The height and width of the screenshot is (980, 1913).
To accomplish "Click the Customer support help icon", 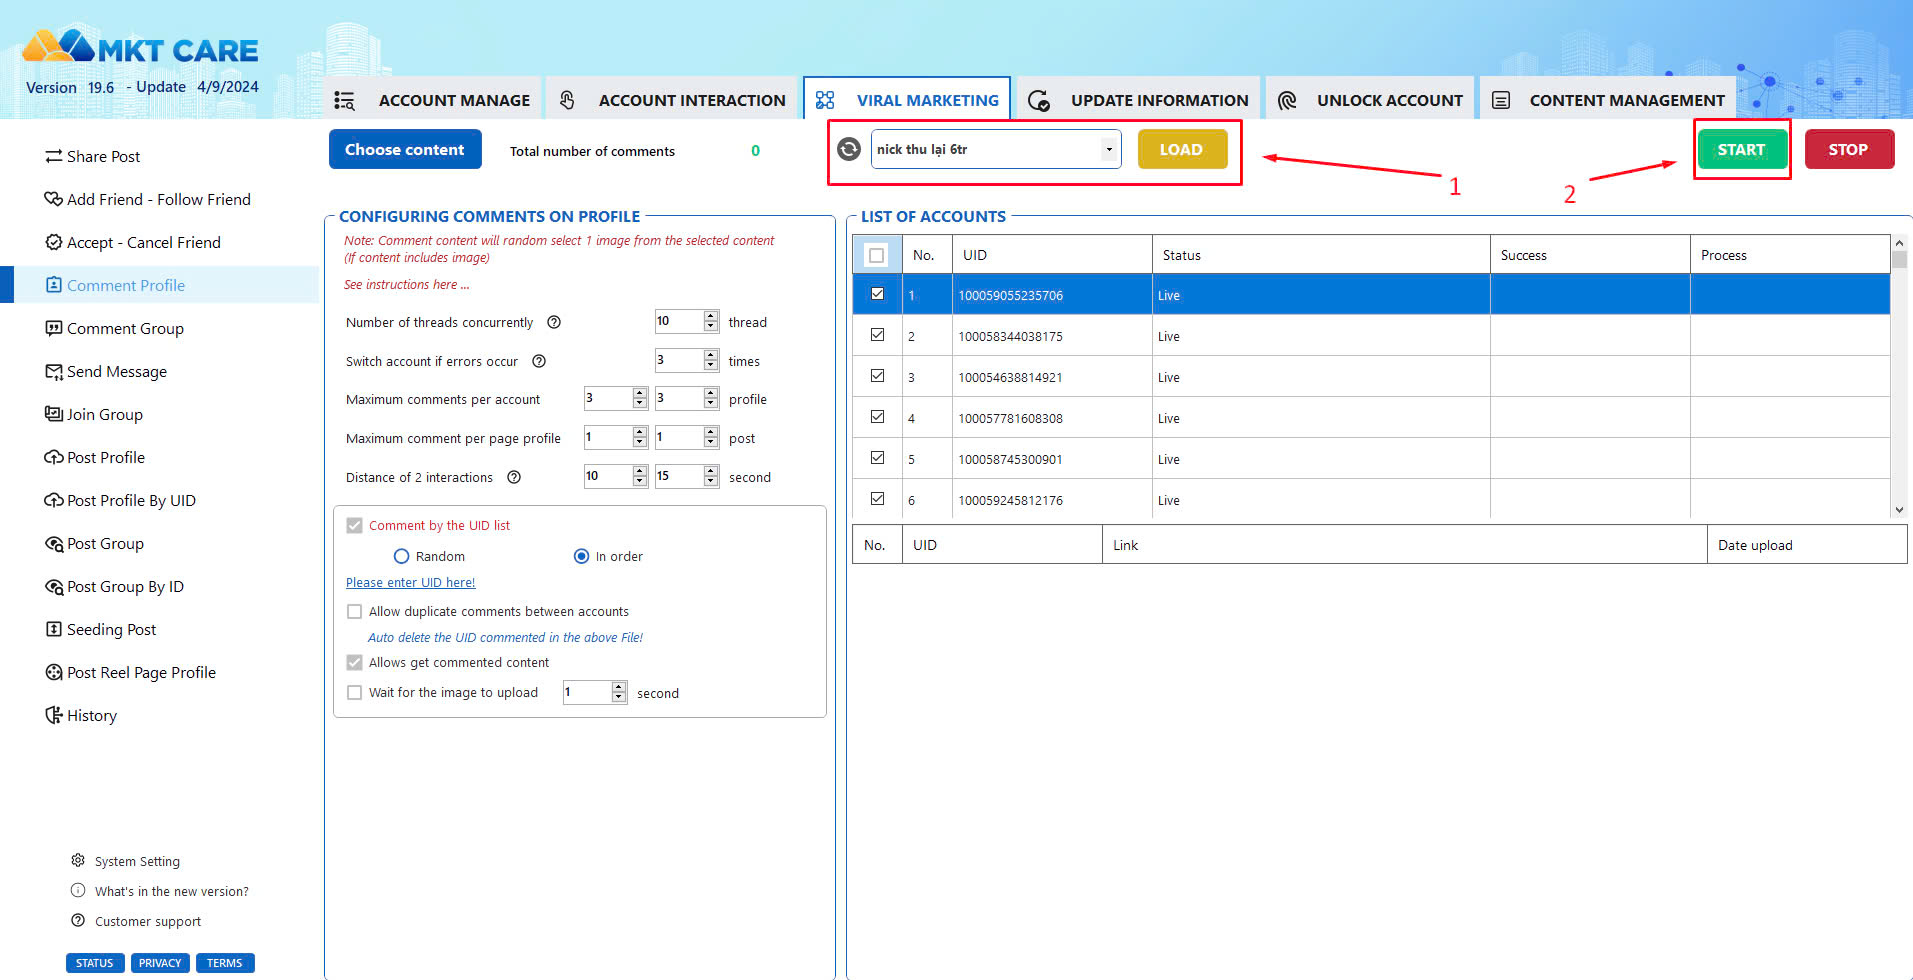I will click(78, 920).
